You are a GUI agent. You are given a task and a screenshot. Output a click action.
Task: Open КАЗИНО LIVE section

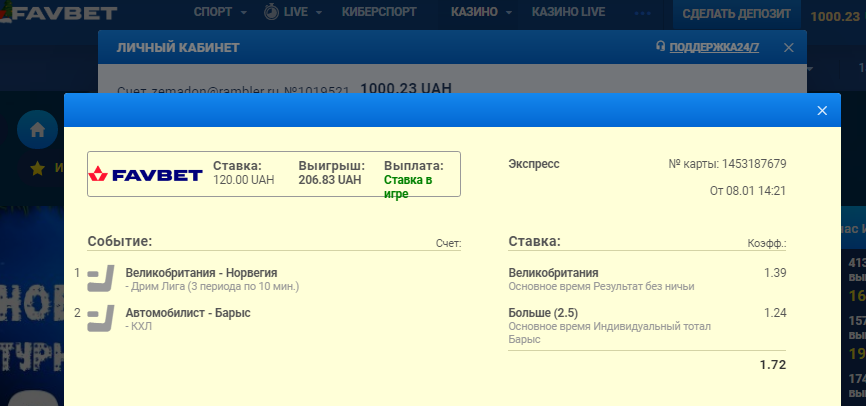coord(568,12)
